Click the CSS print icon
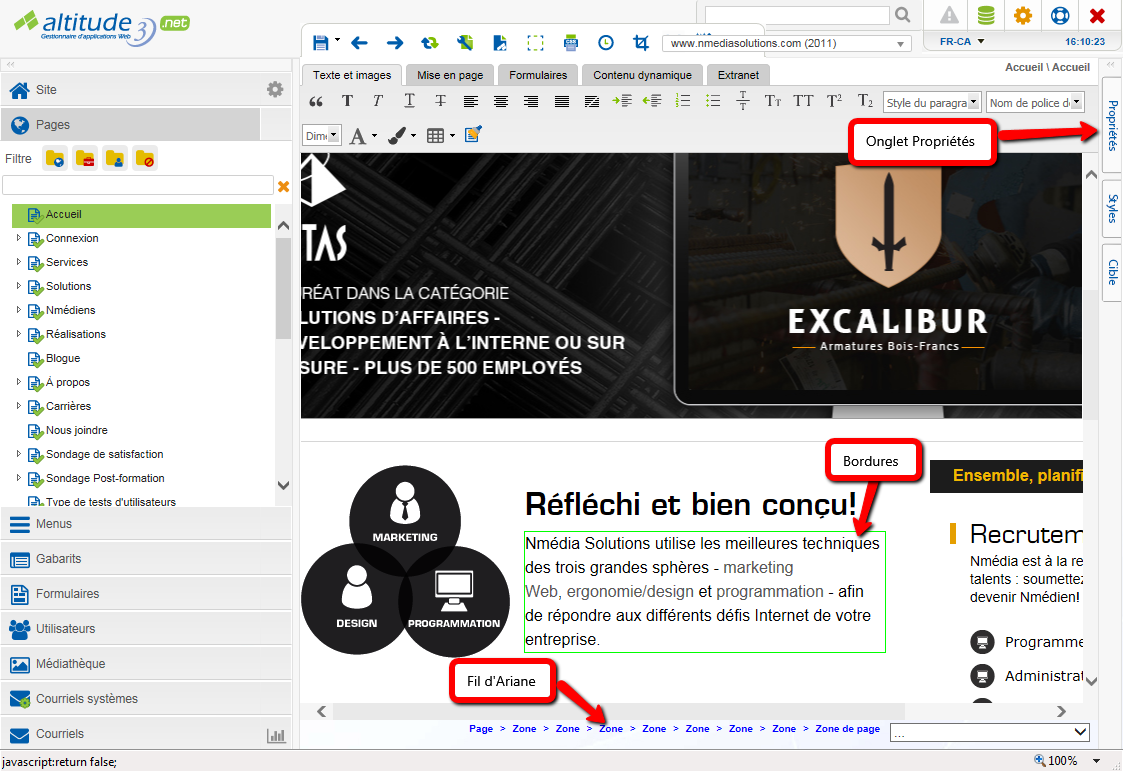This screenshot has width=1123, height=772. pyautogui.click(x=571, y=43)
